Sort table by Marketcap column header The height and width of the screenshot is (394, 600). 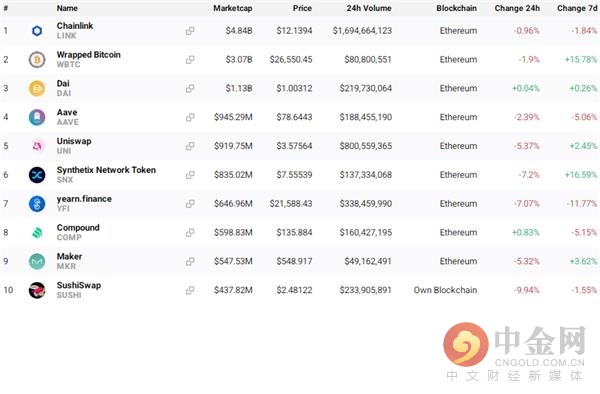[x=233, y=8]
